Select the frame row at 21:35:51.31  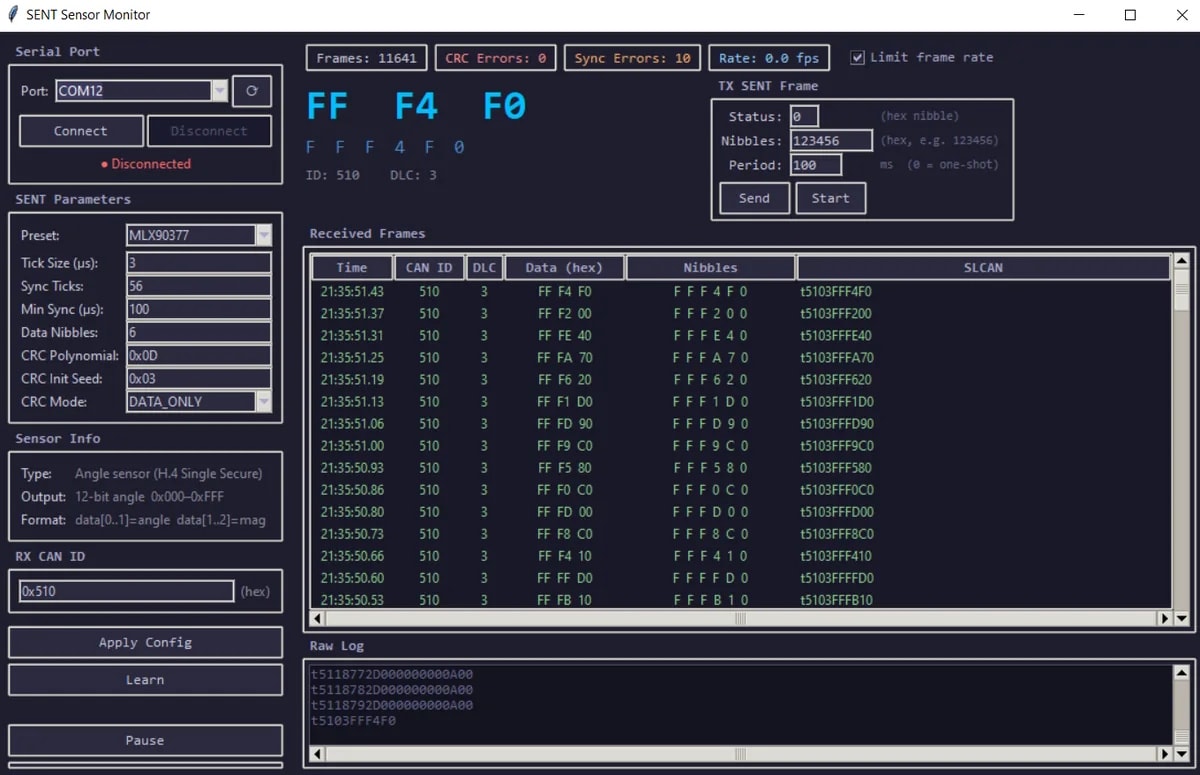(740, 336)
